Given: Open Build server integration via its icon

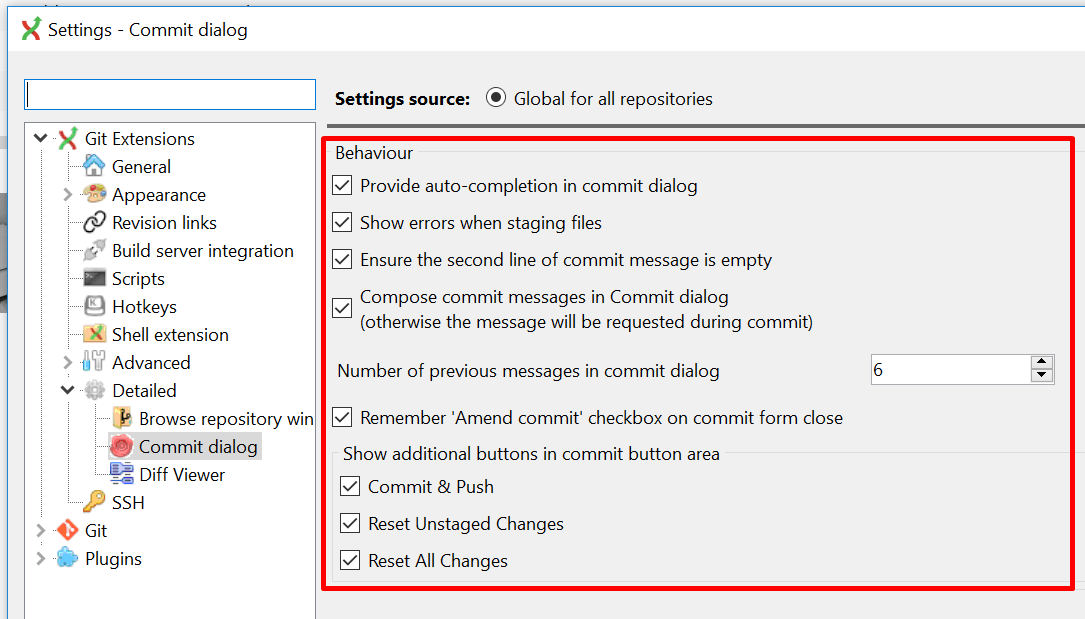Looking at the screenshot, I should point(92,250).
